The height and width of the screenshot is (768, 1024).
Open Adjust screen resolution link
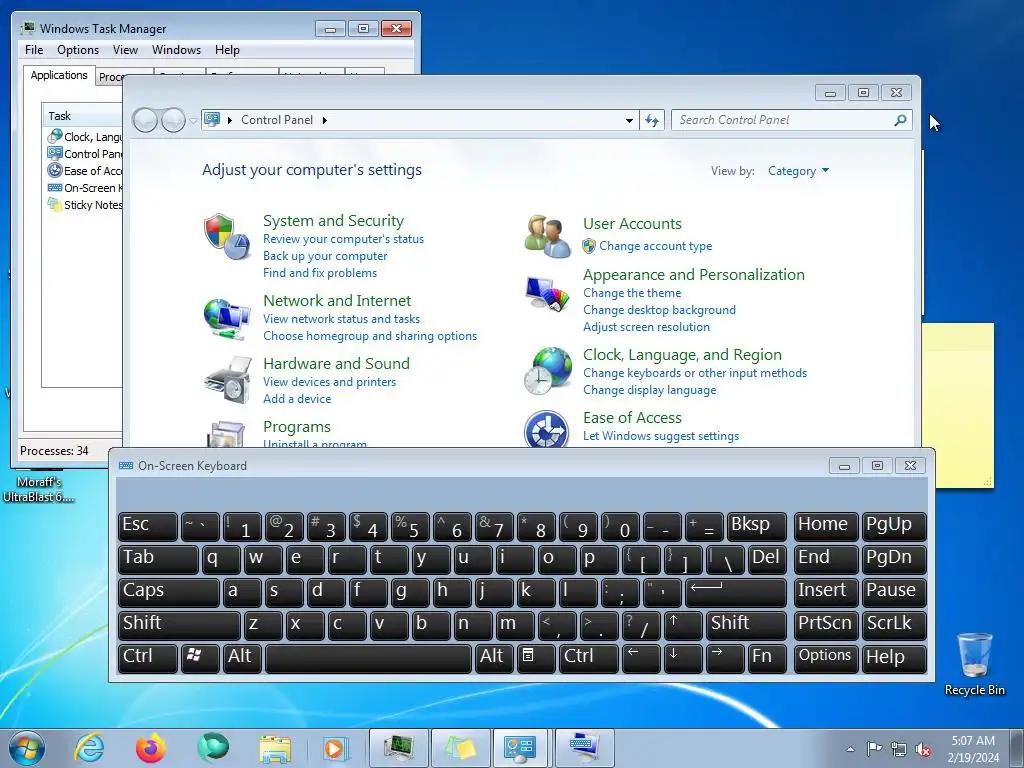[x=646, y=327]
